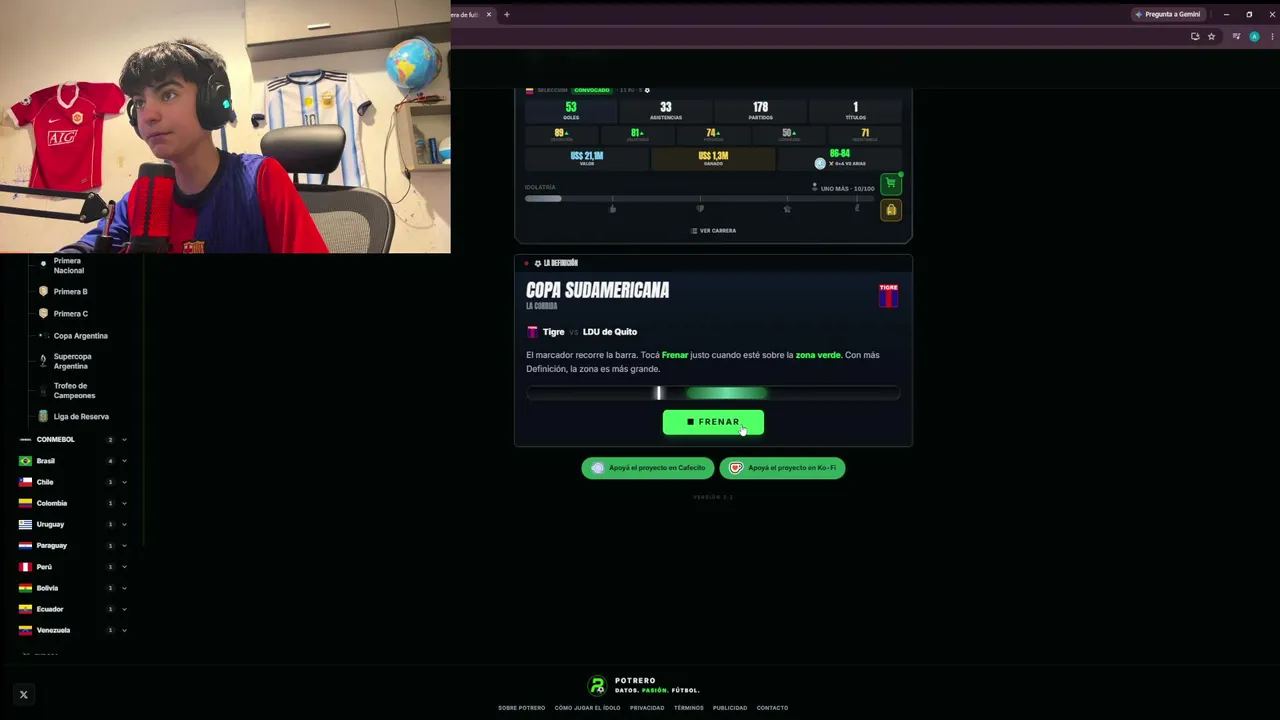Expand the Paraguay leagues list
The height and width of the screenshot is (720, 1280).
[124, 545]
